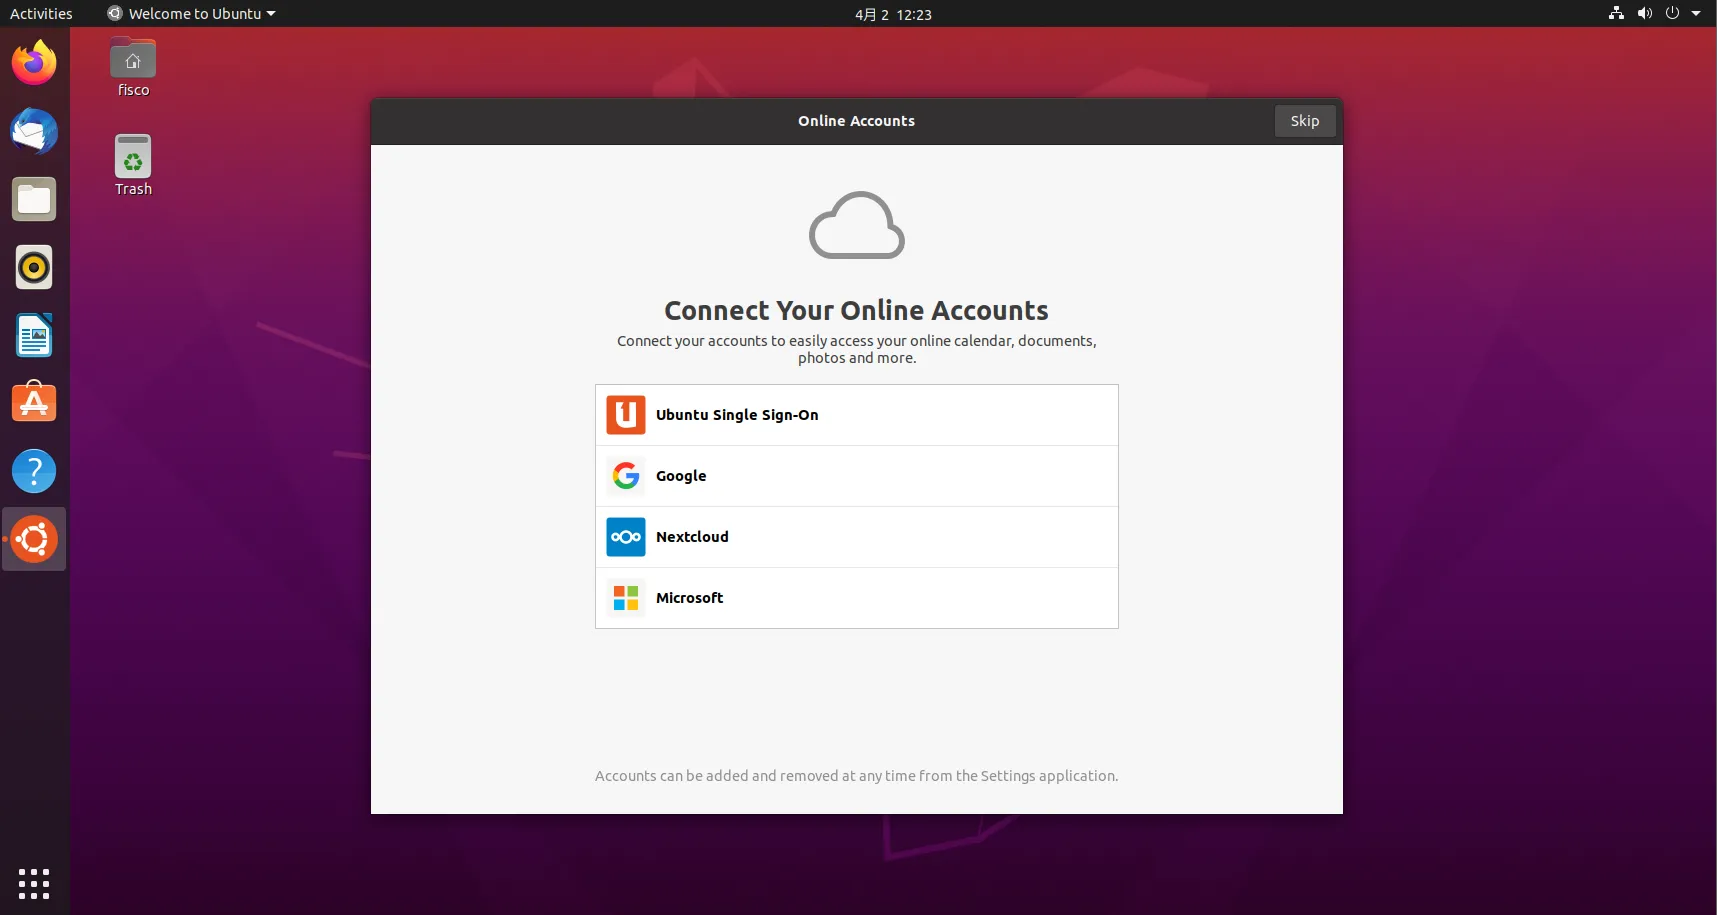Open Firefox from the dock
Screen dimensions: 1717x915
tap(34, 63)
